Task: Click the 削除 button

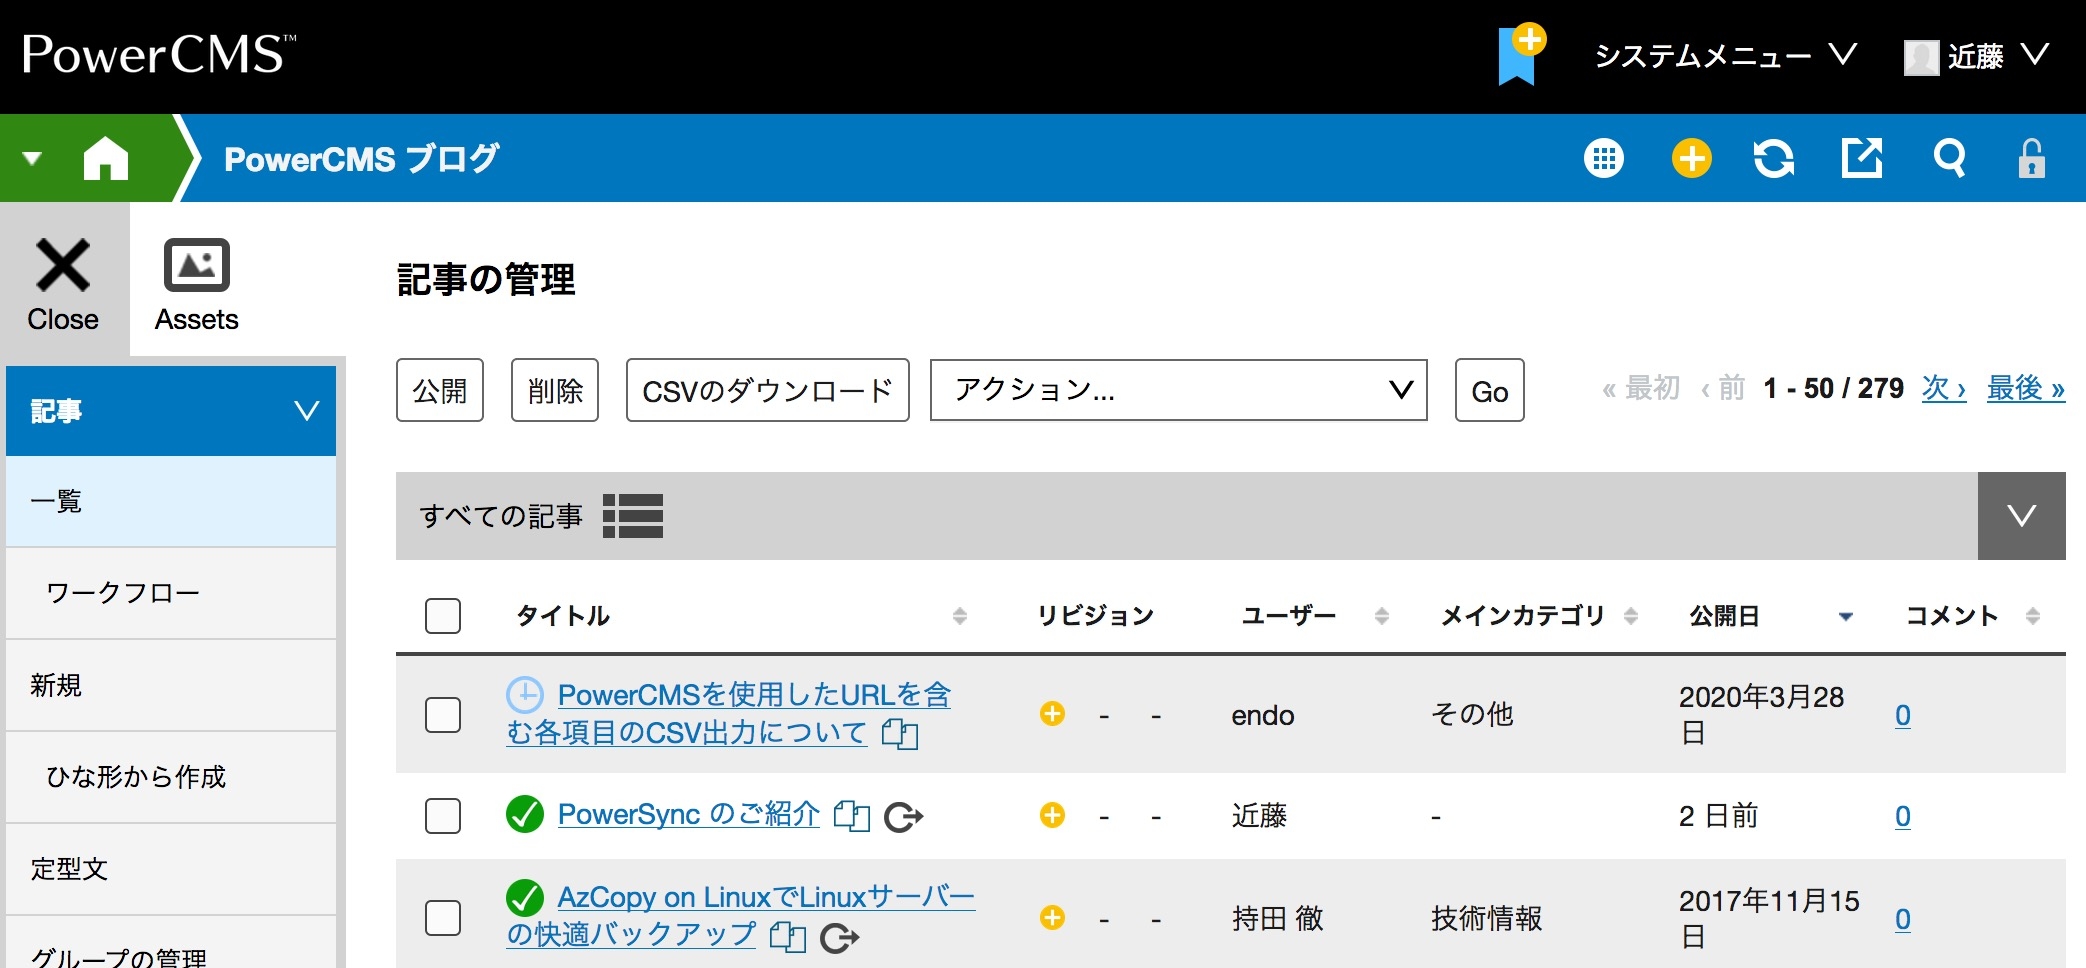Action: [555, 390]
